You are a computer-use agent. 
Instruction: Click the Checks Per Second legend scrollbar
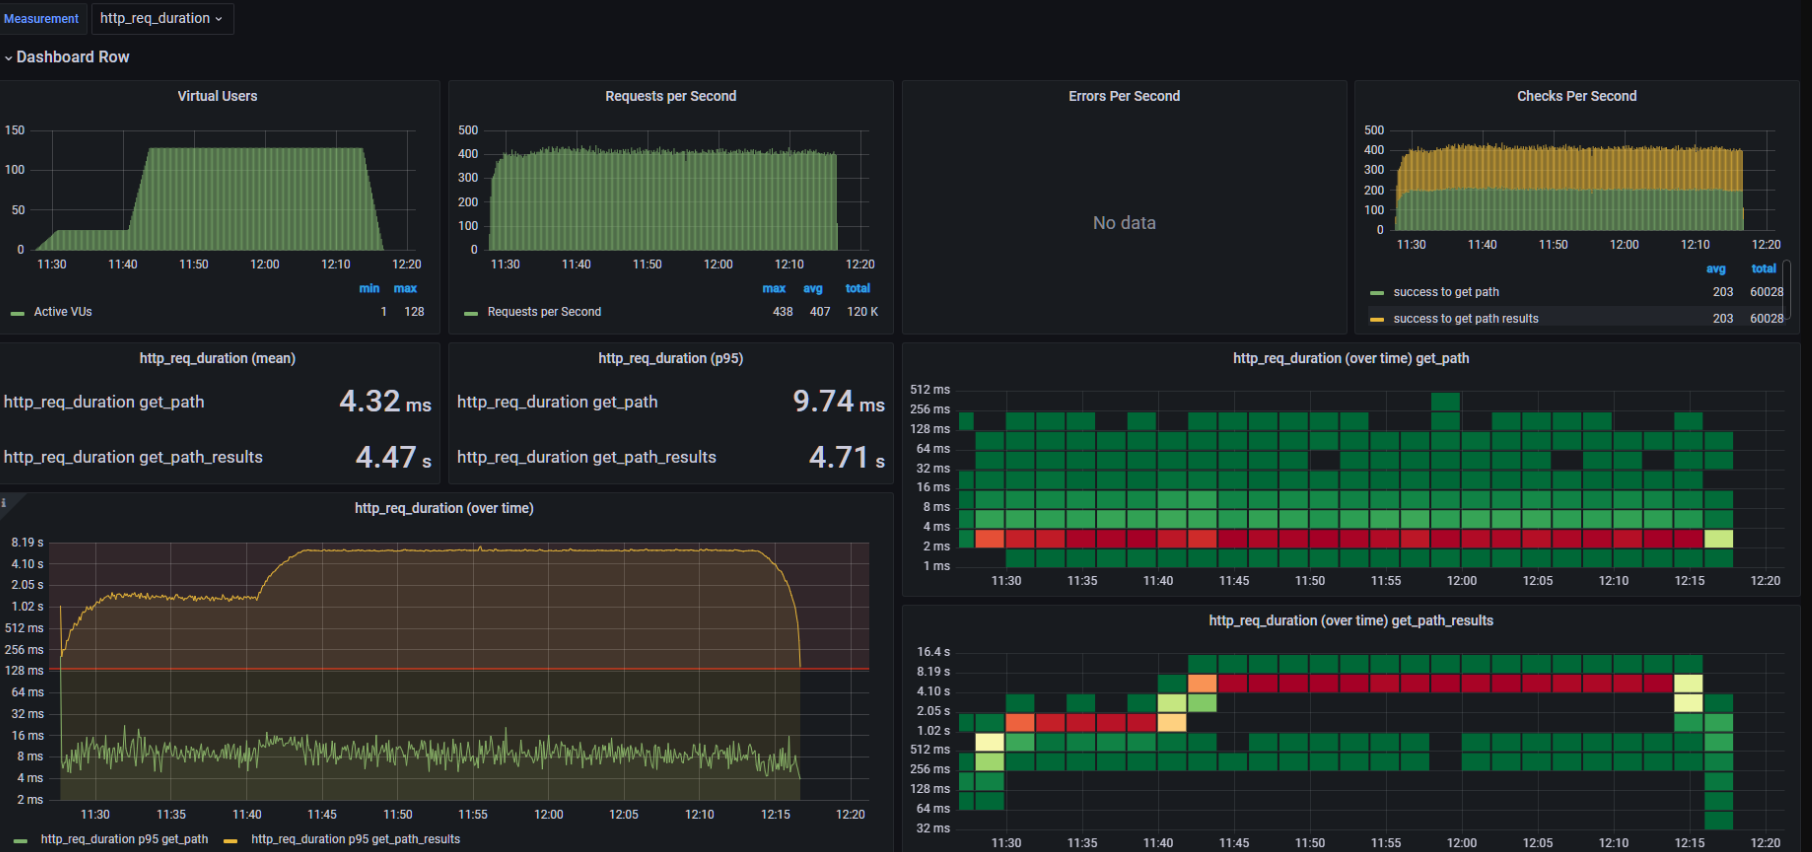(1787, 290)
